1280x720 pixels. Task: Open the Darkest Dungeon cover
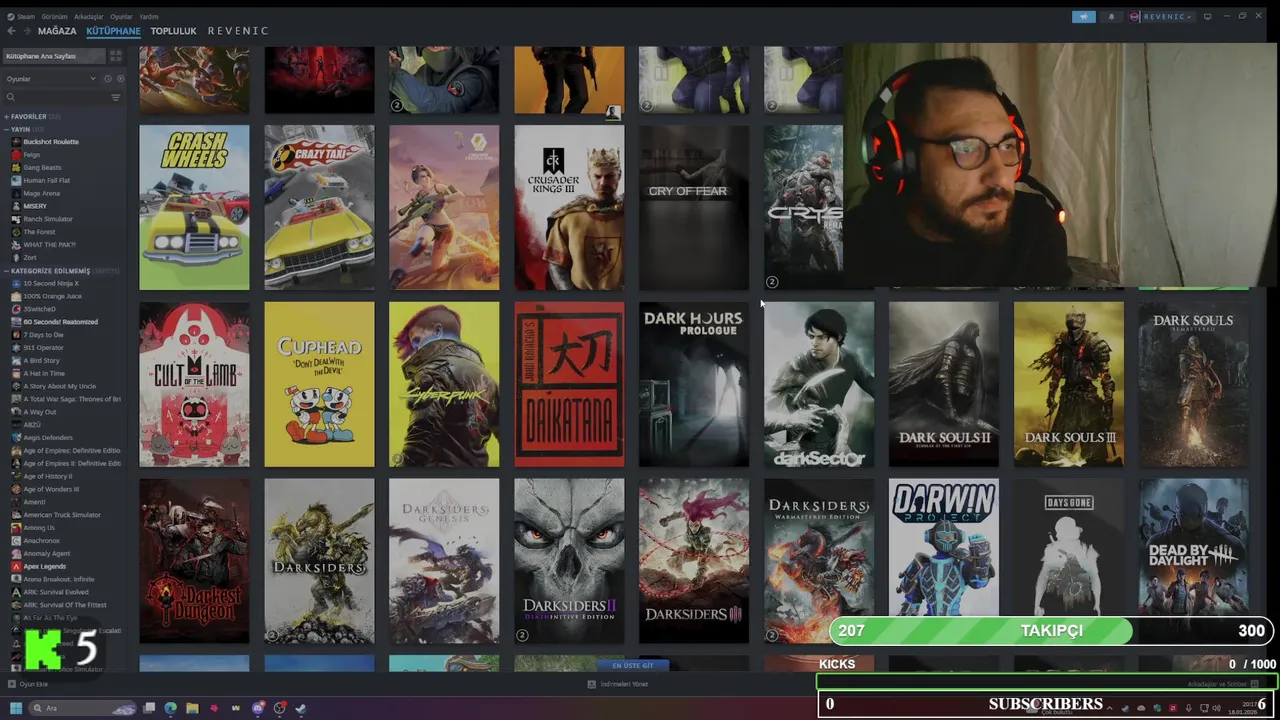coord(194,561)
